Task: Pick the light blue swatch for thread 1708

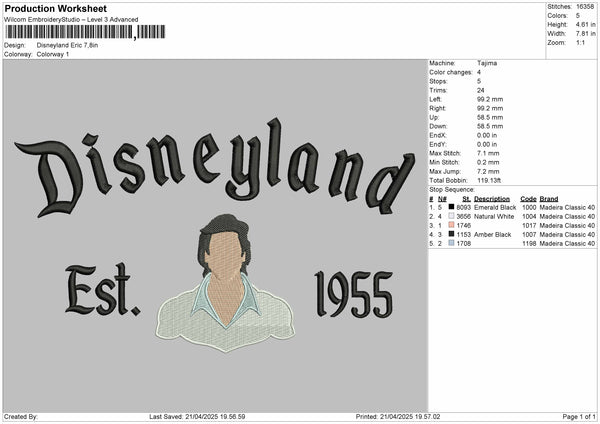Action: (x=452, y=243)
